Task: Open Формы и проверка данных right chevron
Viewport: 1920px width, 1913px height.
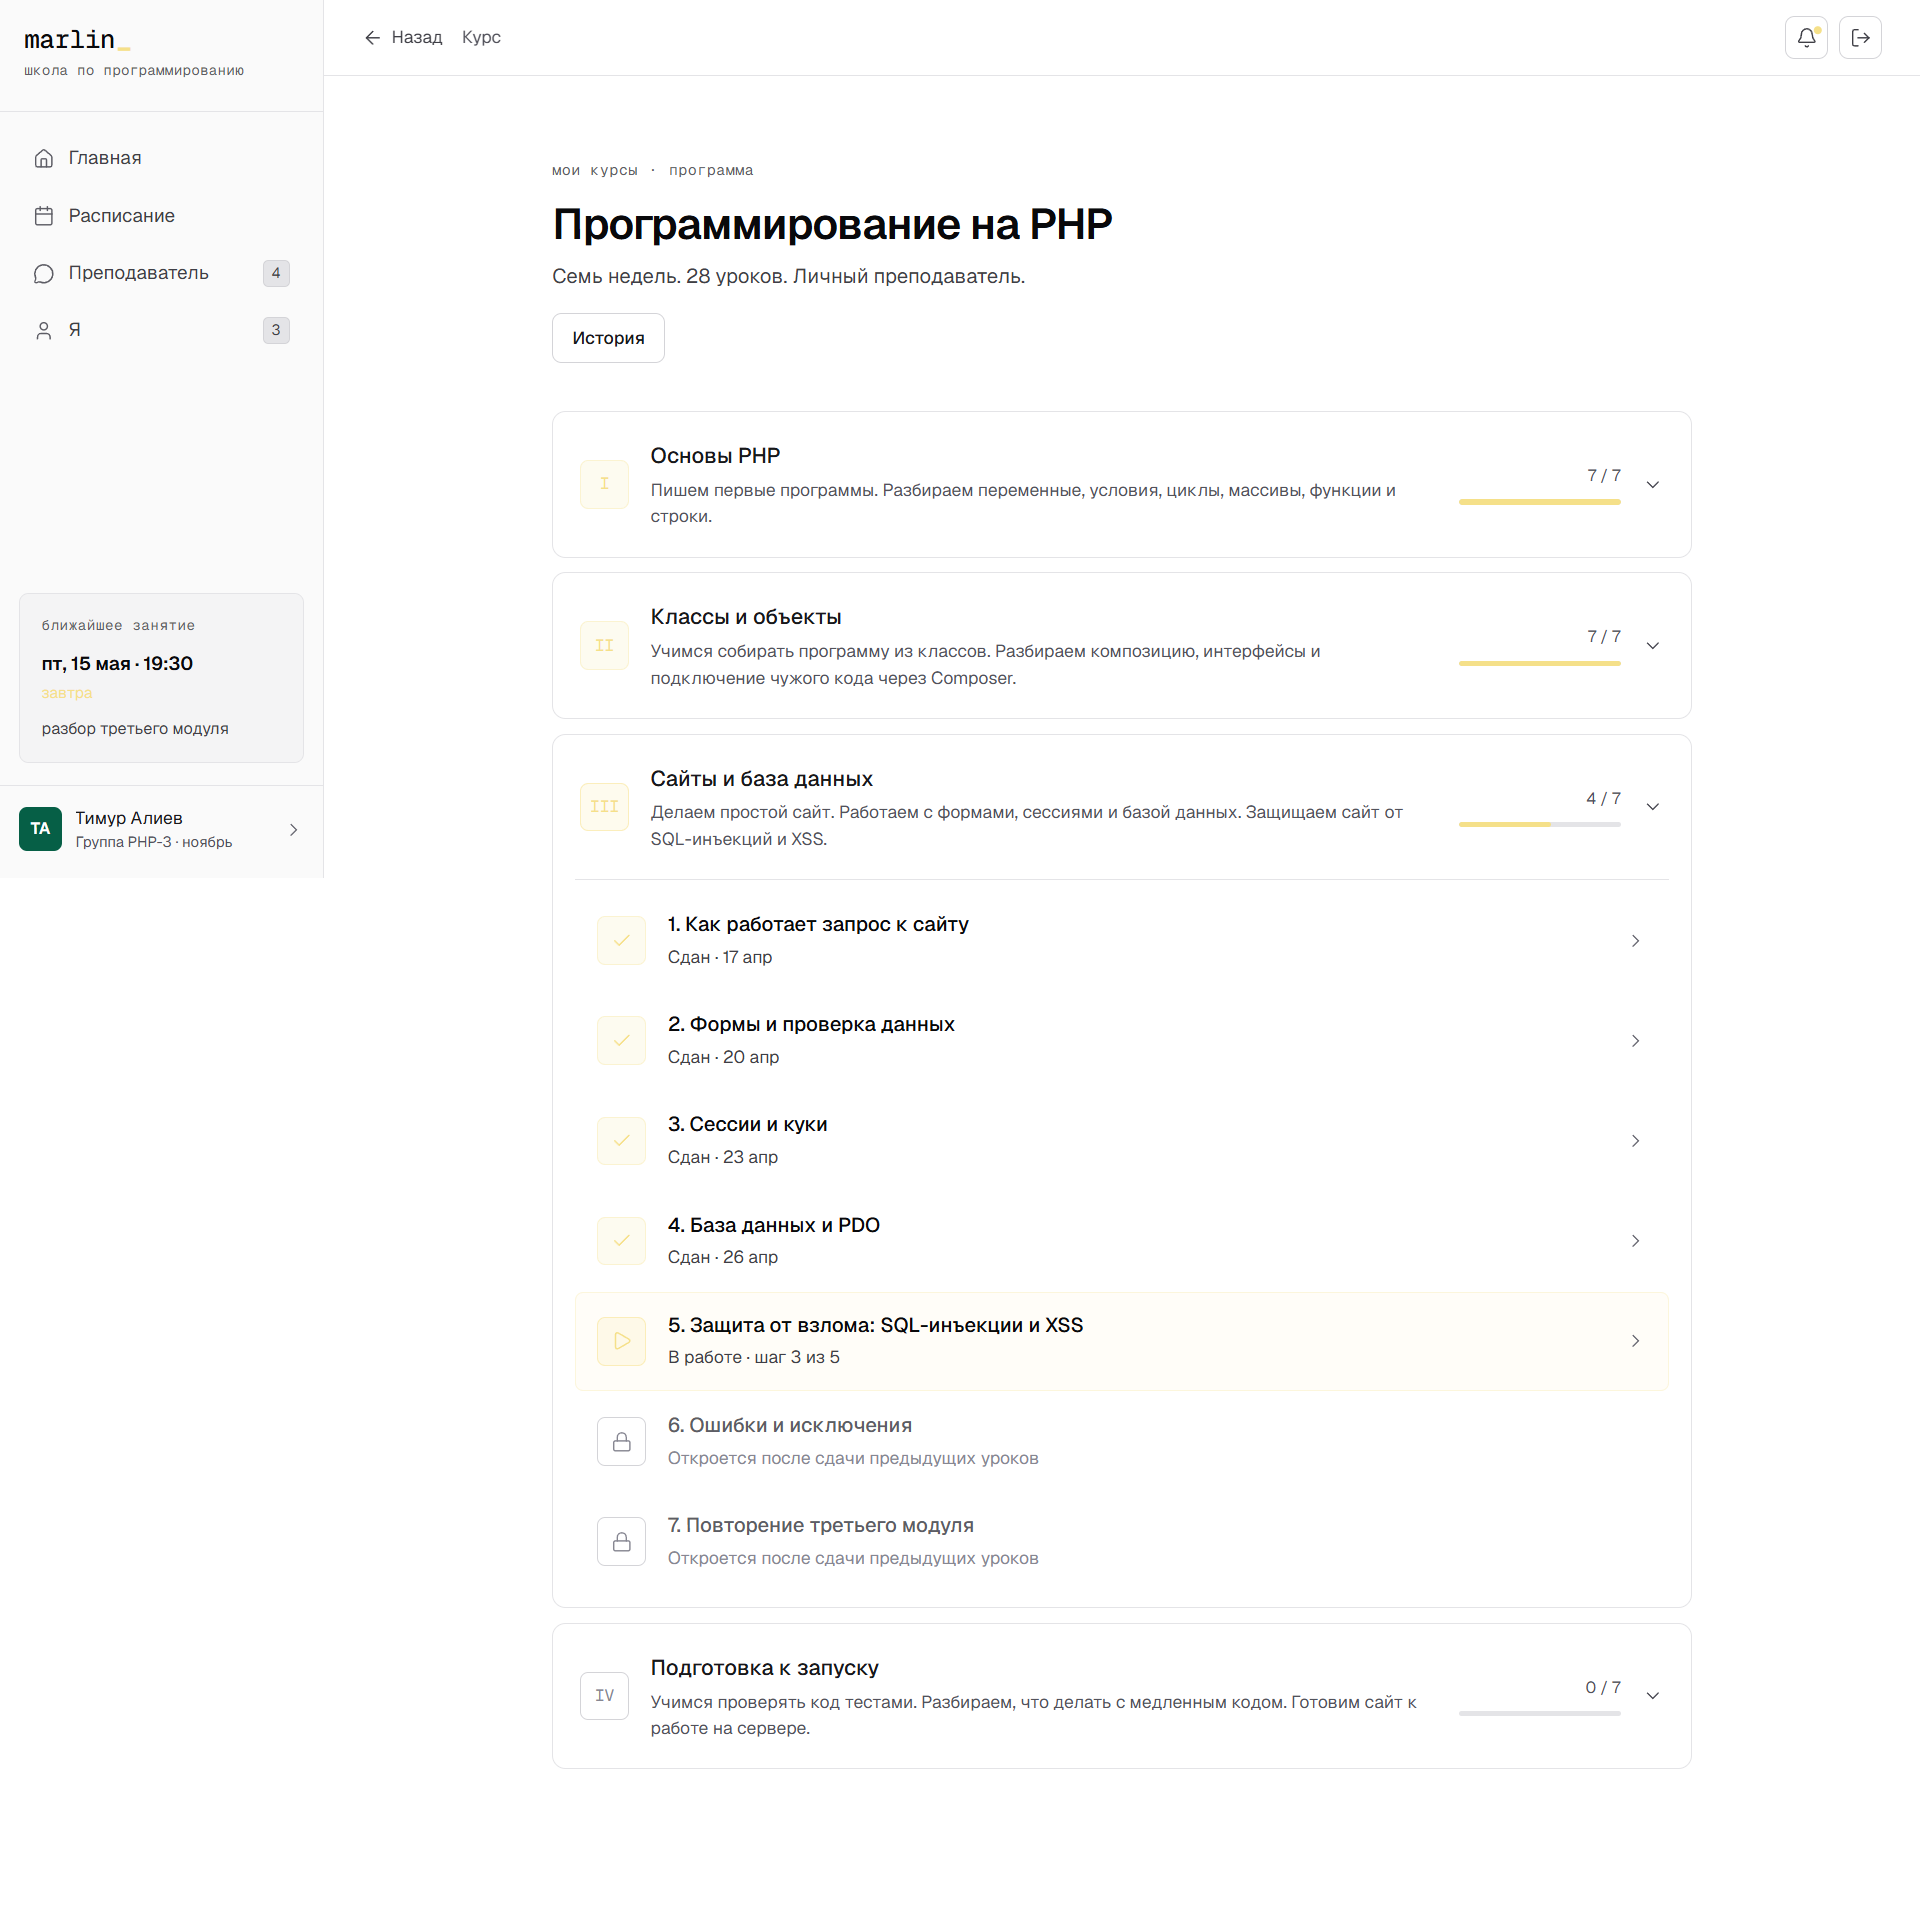Action: (x=1635, y=1041)
